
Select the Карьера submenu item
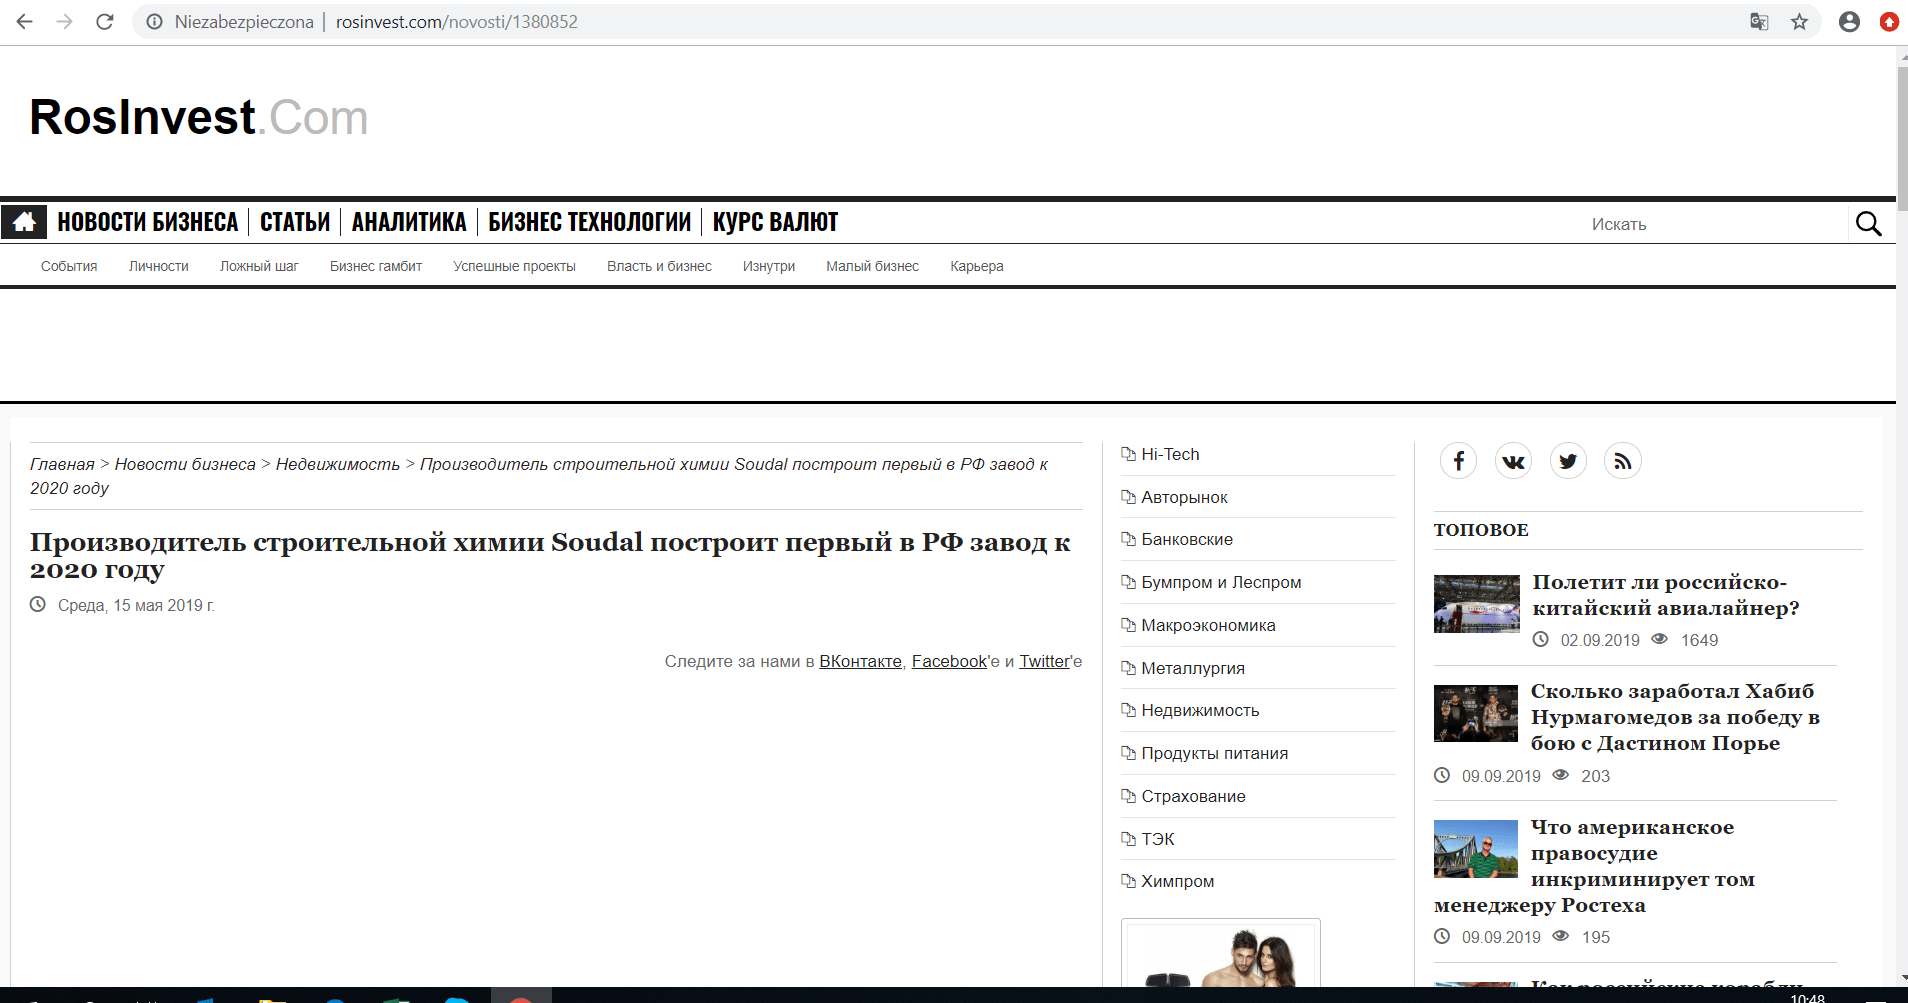[x=977, y=266]
